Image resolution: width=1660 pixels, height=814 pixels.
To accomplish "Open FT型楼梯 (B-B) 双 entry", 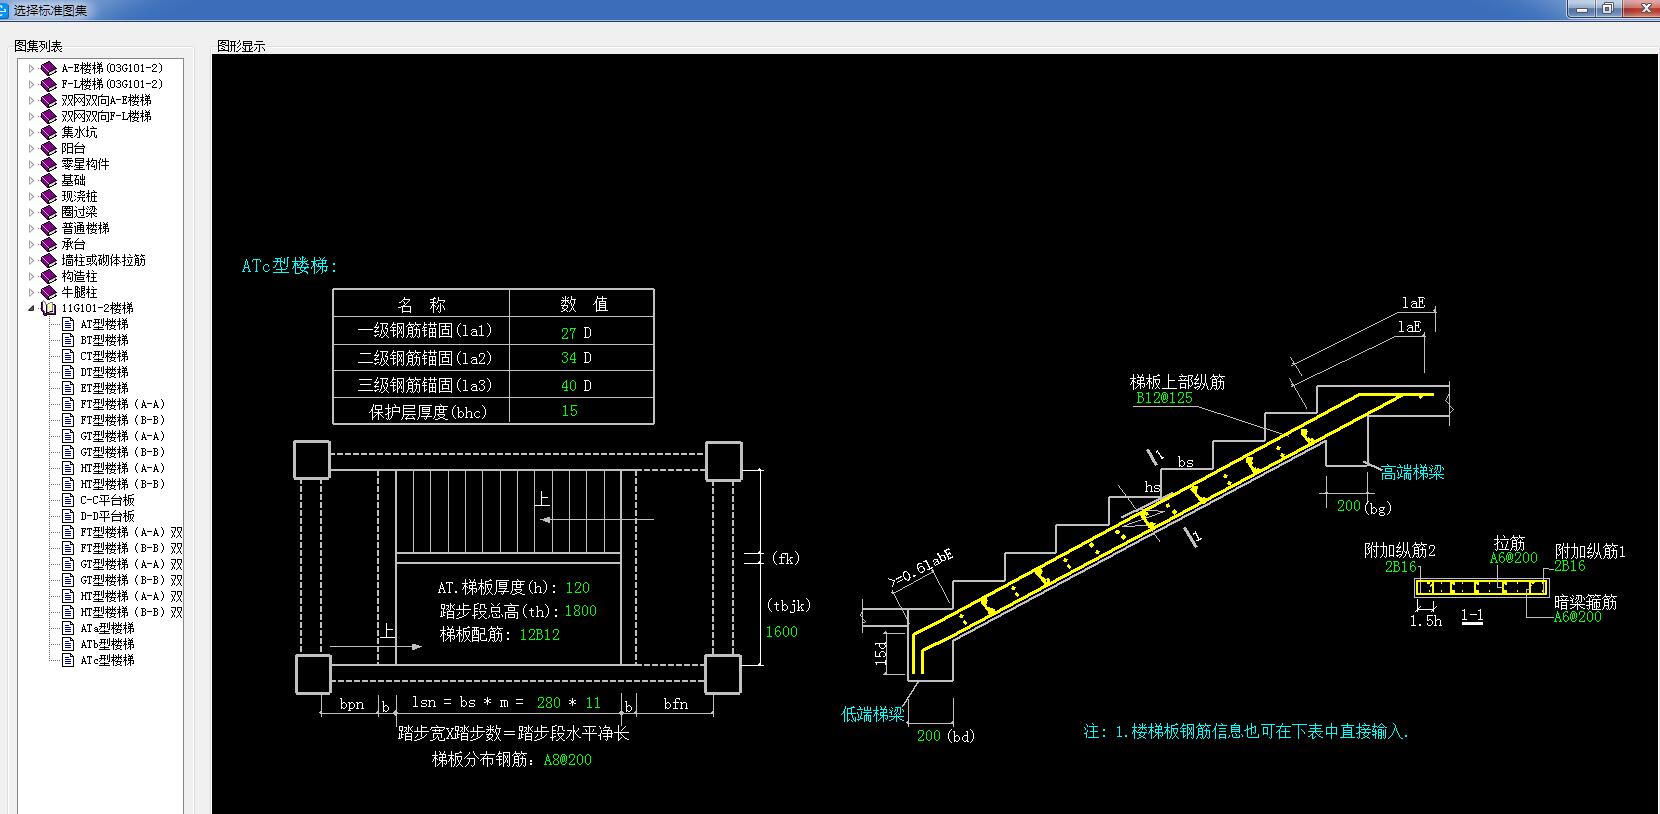I will coord(131,548).
